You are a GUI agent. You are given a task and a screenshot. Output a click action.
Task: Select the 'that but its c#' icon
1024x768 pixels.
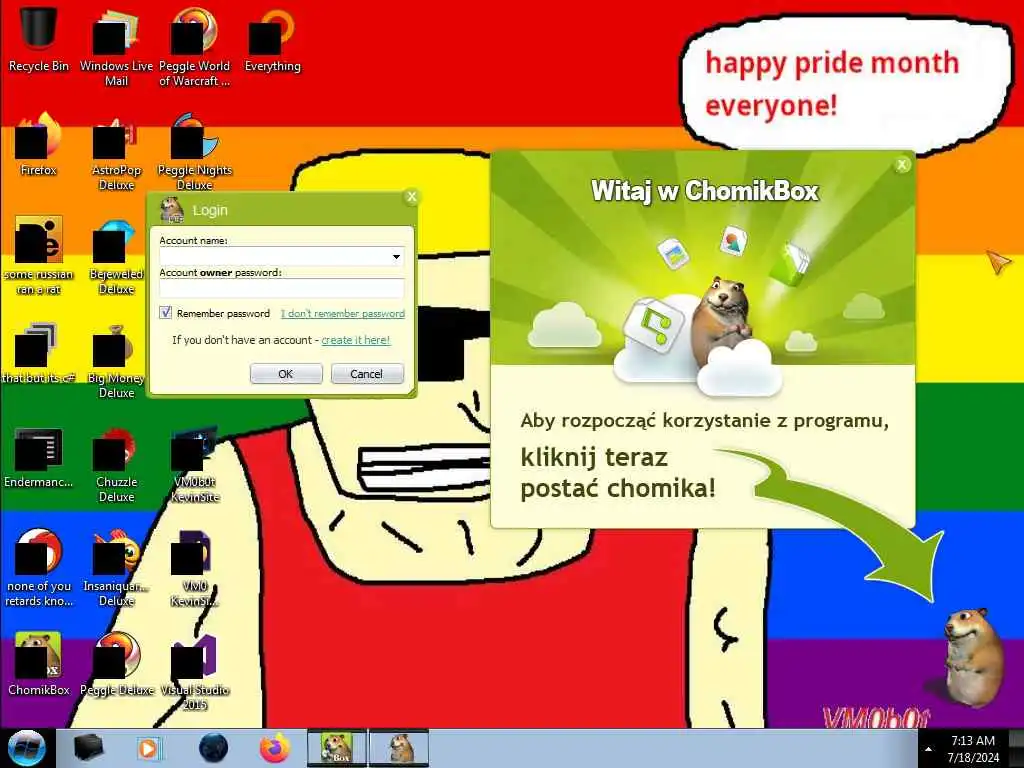(39, 353)
